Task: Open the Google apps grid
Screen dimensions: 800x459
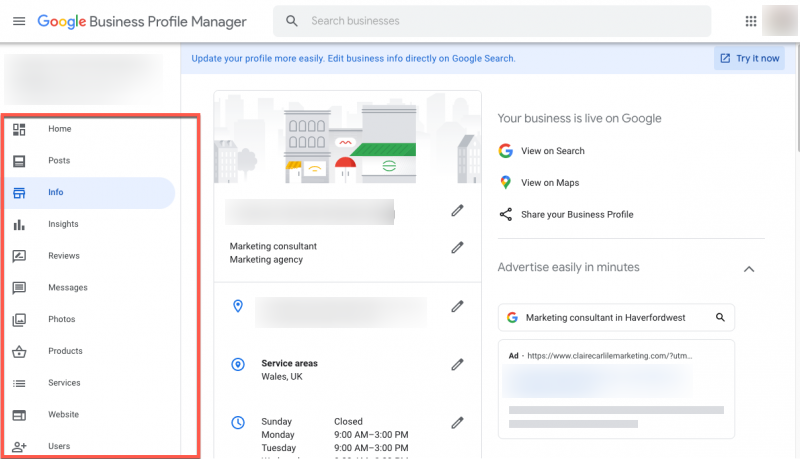Action: (x=751, y=21)
